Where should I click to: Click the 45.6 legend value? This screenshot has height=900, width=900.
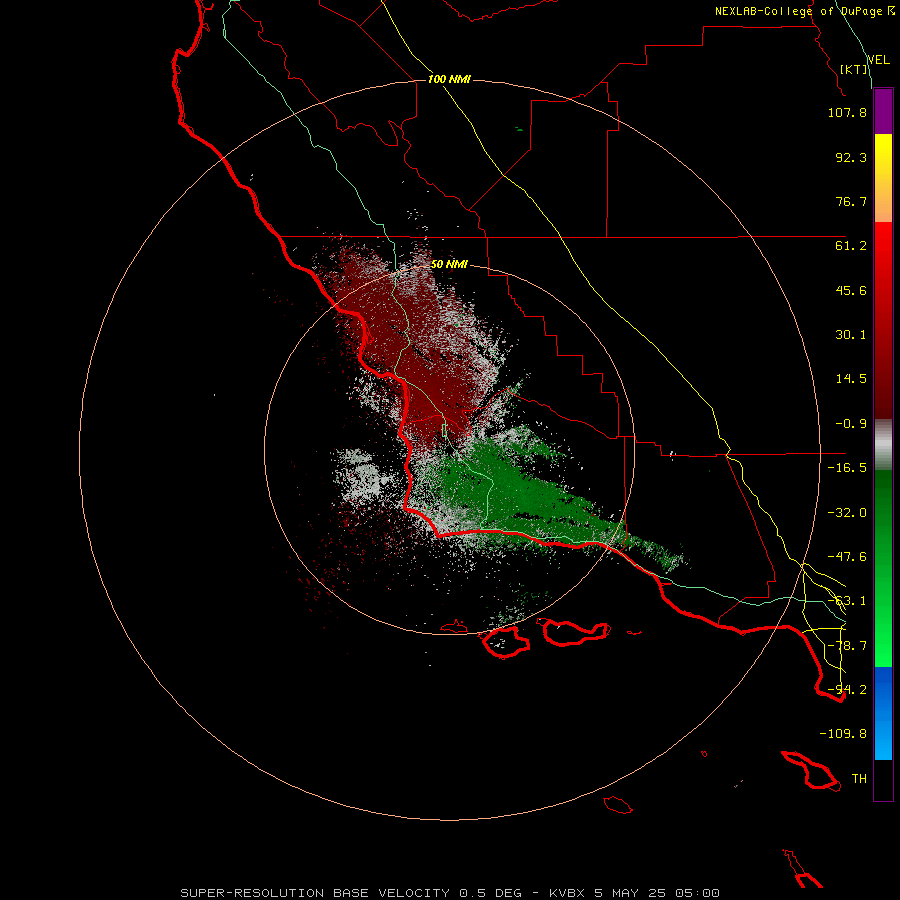coord(851,290)
